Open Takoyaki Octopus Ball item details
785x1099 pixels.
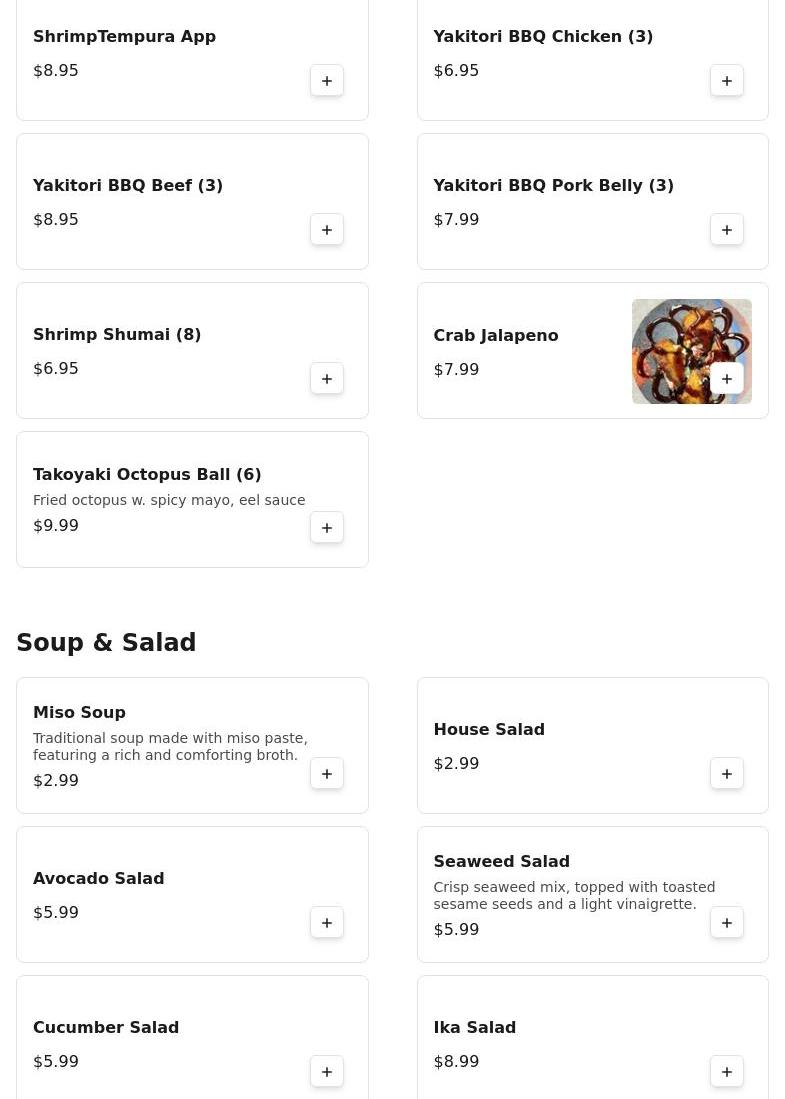point(192,500)
